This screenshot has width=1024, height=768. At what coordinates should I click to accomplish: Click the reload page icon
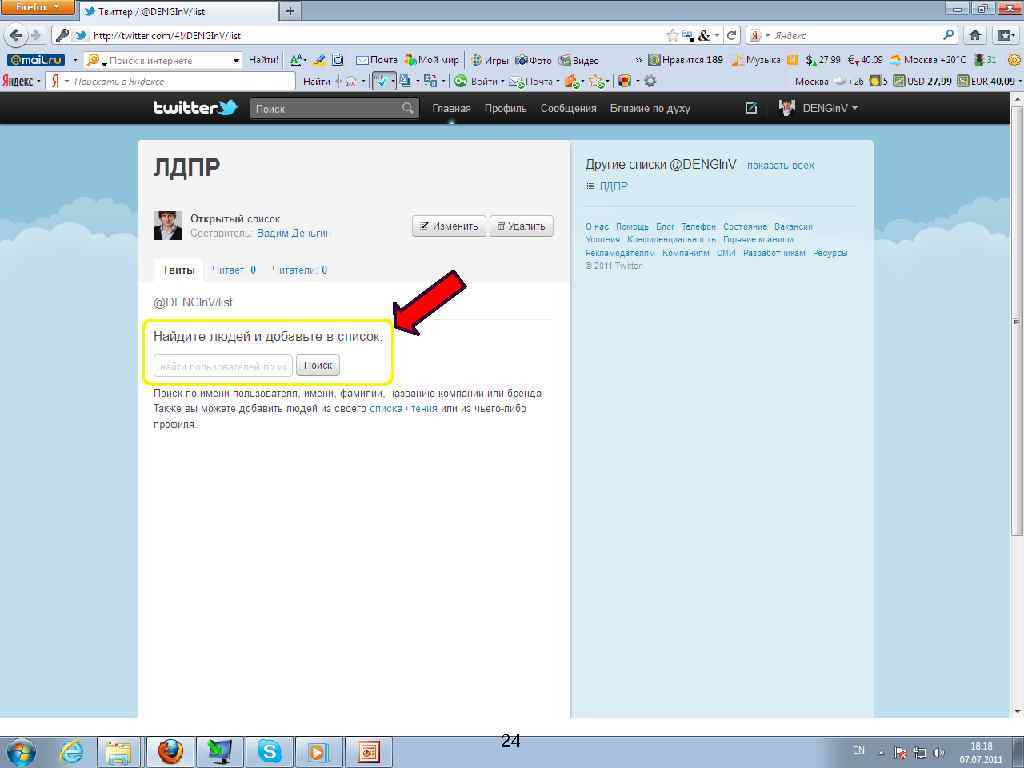[x=732, y=35]
